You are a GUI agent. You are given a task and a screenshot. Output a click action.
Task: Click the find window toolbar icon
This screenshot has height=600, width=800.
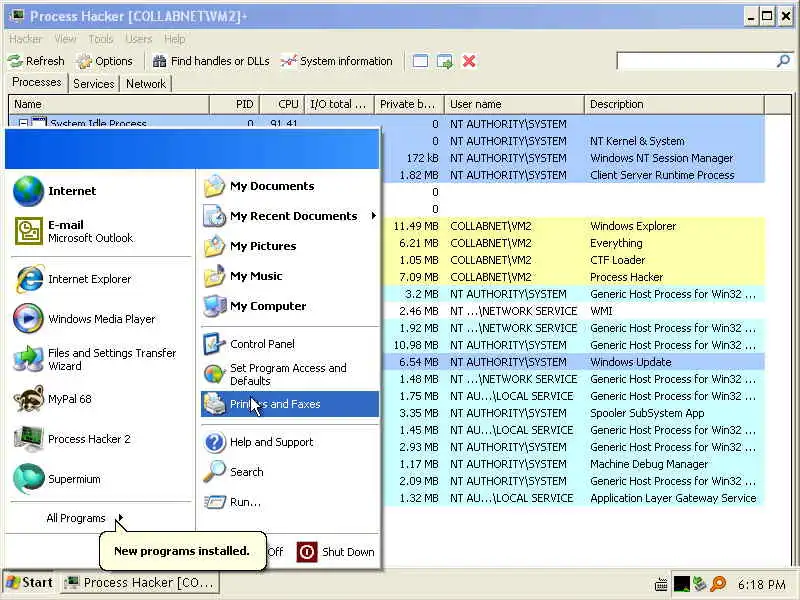click(420, 61)
